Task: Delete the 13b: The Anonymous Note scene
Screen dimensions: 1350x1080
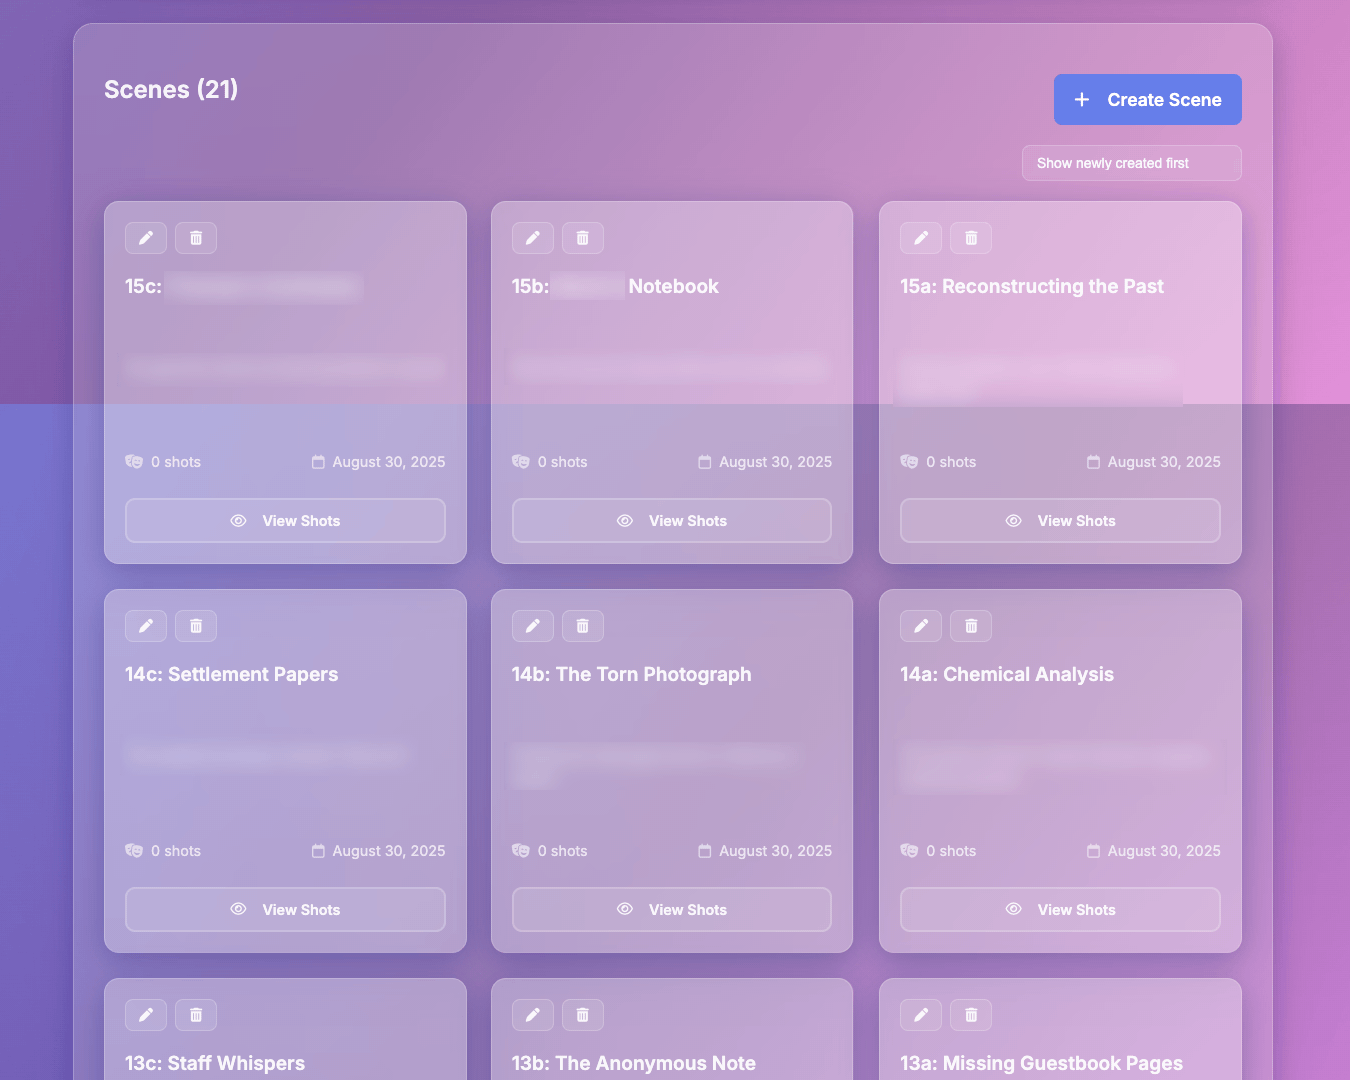Action: coord(583,1015)
